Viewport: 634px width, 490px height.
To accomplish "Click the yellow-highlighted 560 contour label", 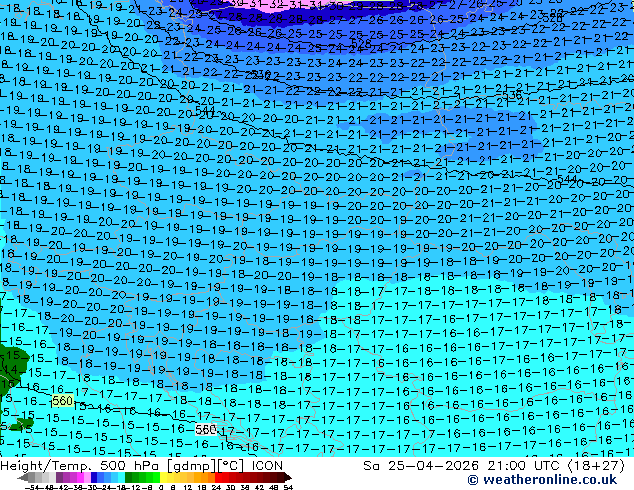I will pos(63,401).
